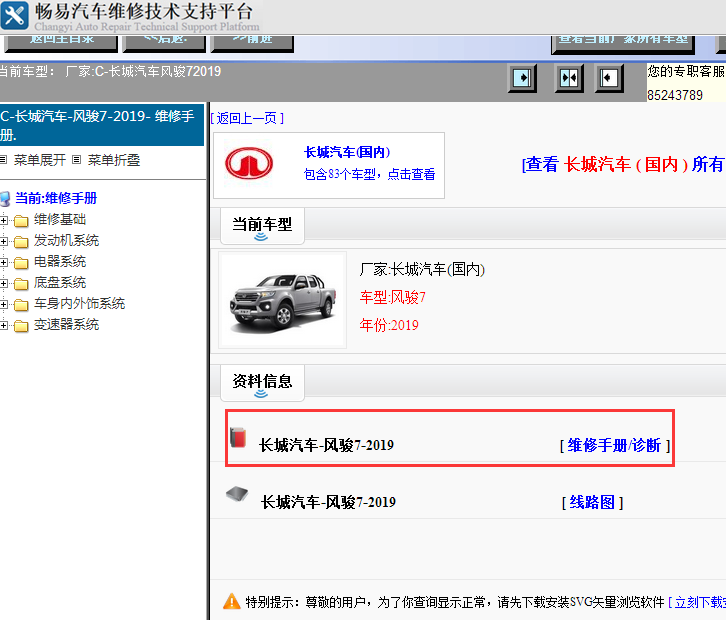Click the >>前进 forward button
Viewport: 726px width, 620px height.
point(252,43)
